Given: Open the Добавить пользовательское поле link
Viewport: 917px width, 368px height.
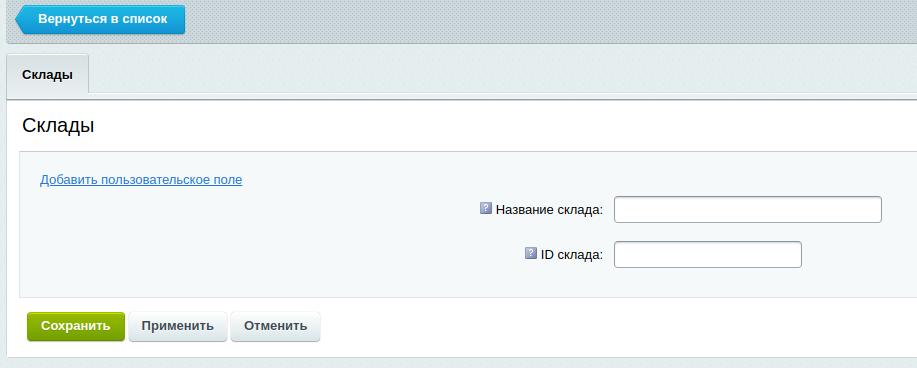Looking at the screenshot, I should [141, 180].
